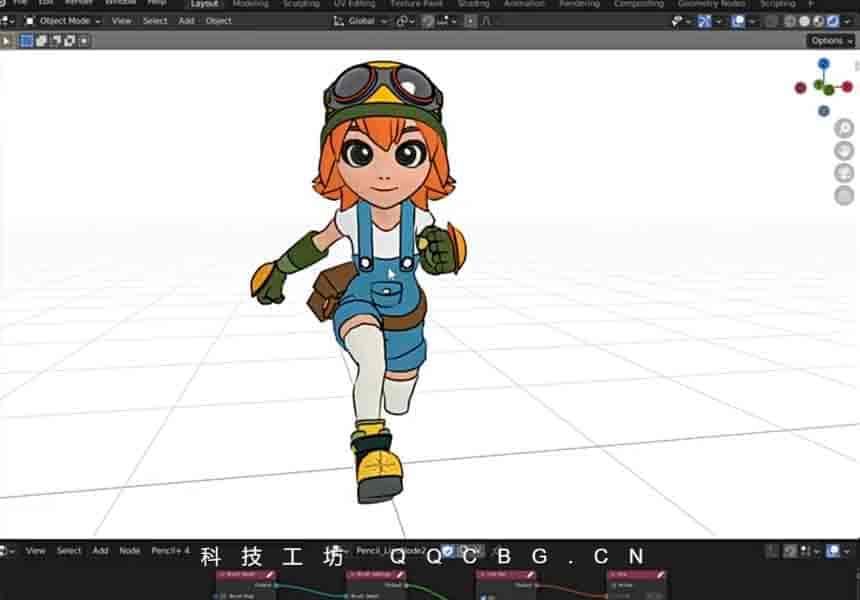Select the first red Brush node header
Image resolution: width=860 pixels, height=600 pixels.
coord(246,575)
